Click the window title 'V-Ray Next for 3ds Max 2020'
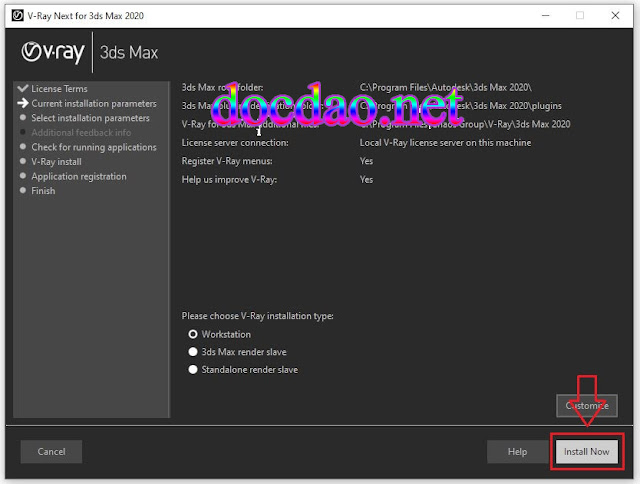Viewport: 640px width, 484px height. 86,16
